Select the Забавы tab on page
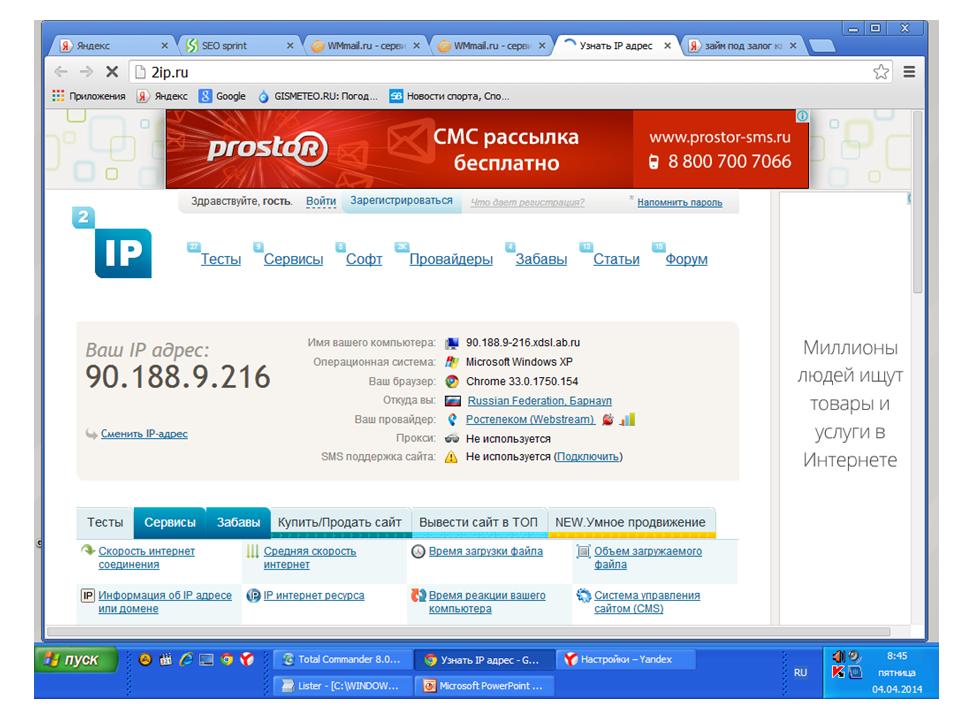Viewport: 960px width, 720px height. [x=238, y=522]
